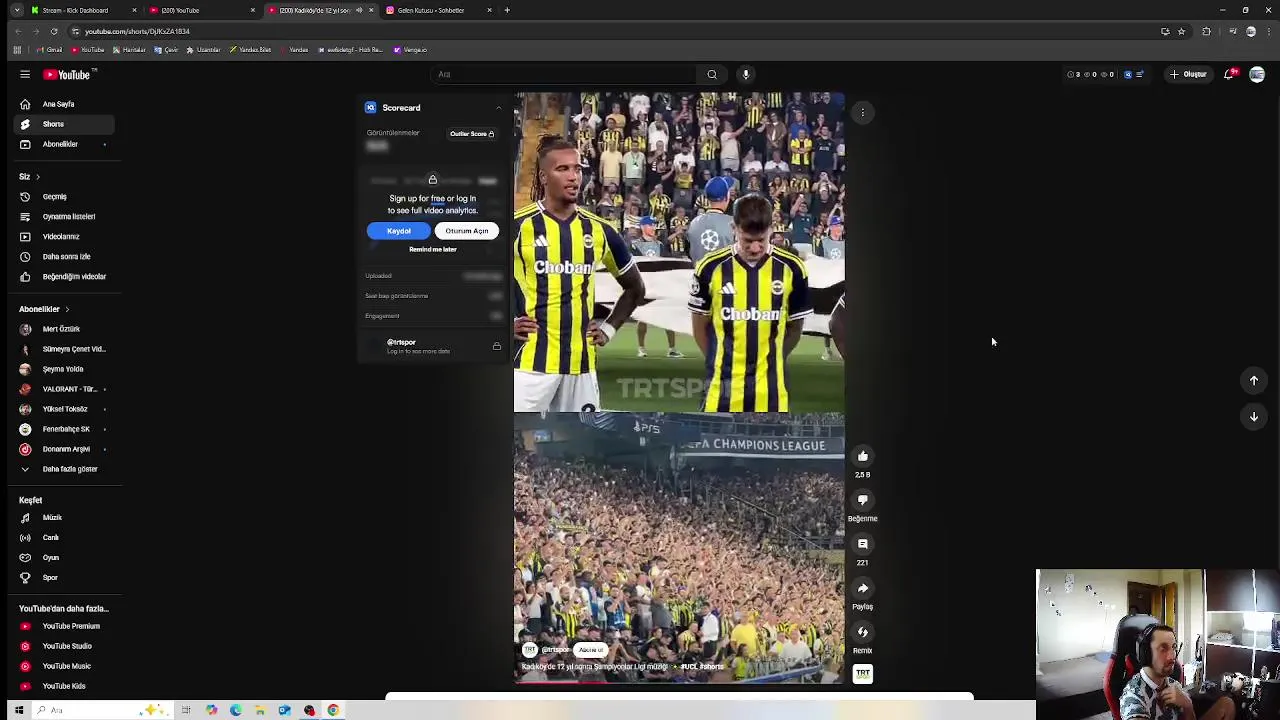Viewport: 1280px width, 720px height.
Task: Go to previous short with up arrow
Action: tap(1253, 380)
